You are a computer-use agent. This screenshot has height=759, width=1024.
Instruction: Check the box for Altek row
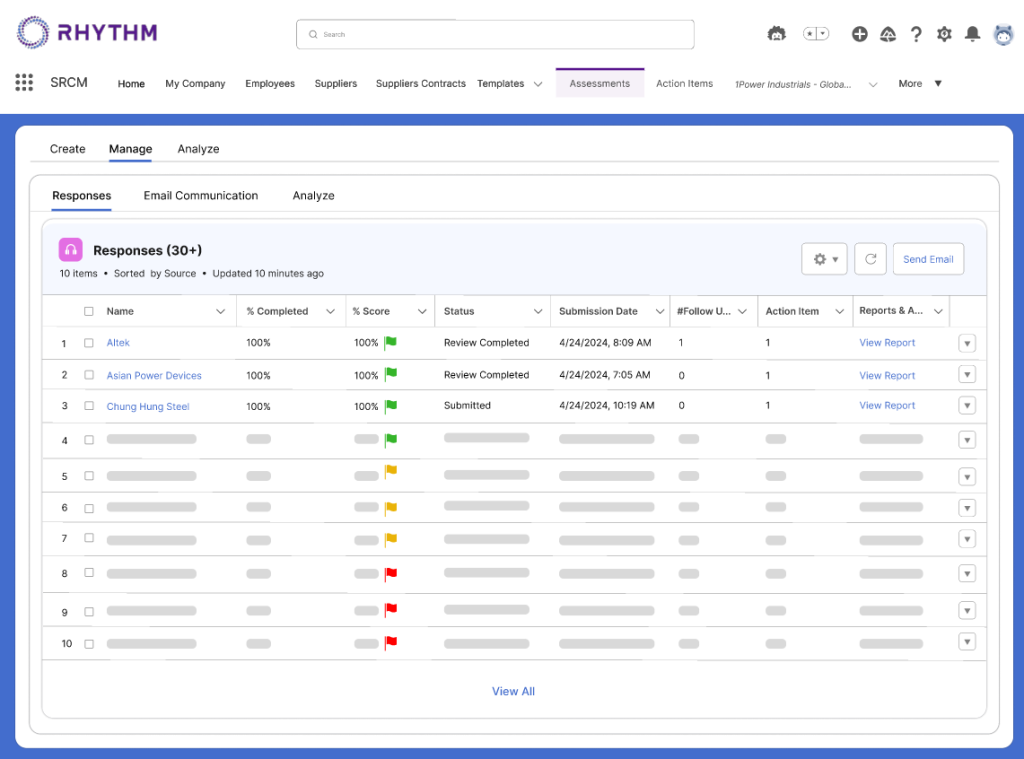coord(89,343)
